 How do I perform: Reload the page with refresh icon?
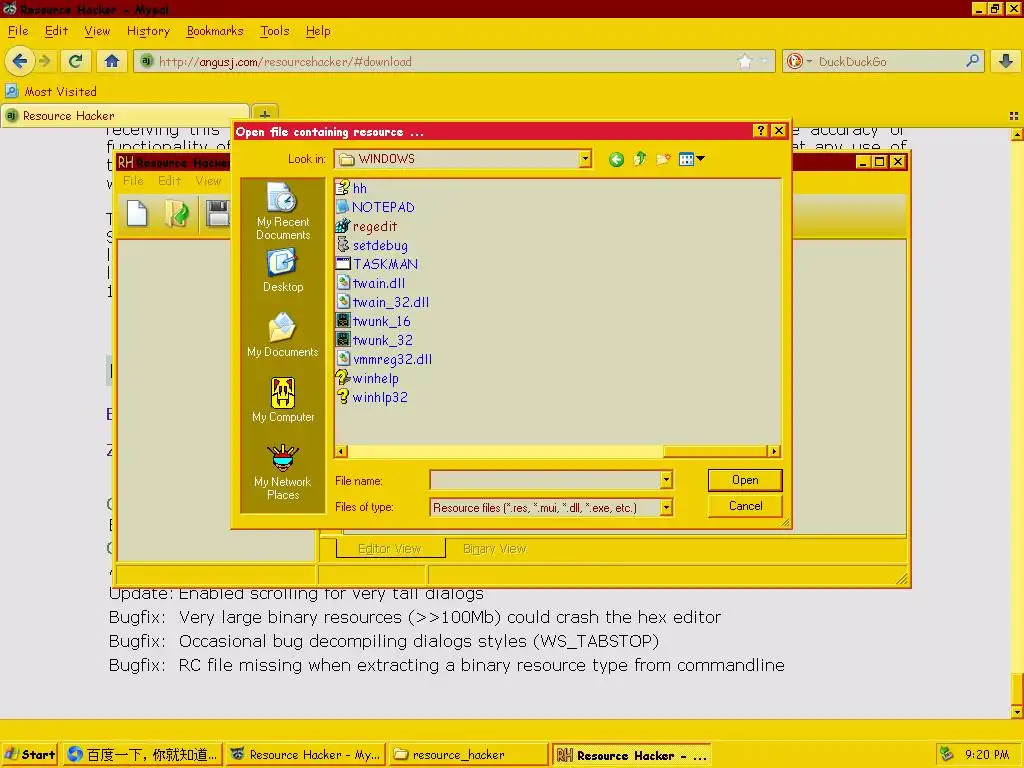click(75, 61)
